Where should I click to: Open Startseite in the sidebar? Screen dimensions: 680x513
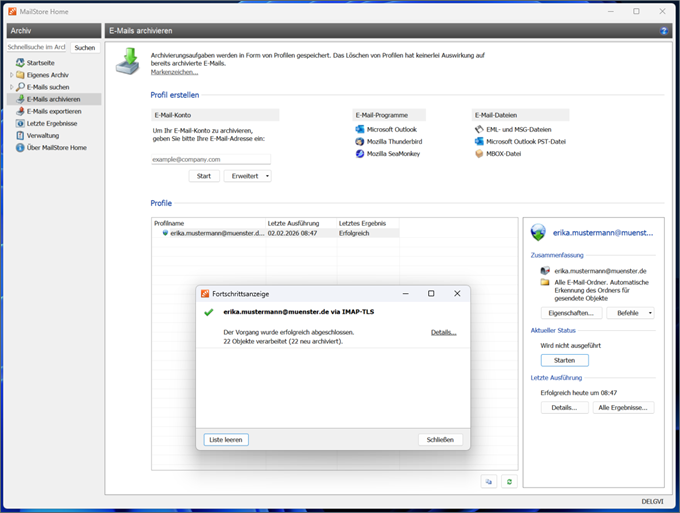tap(40, 62)
